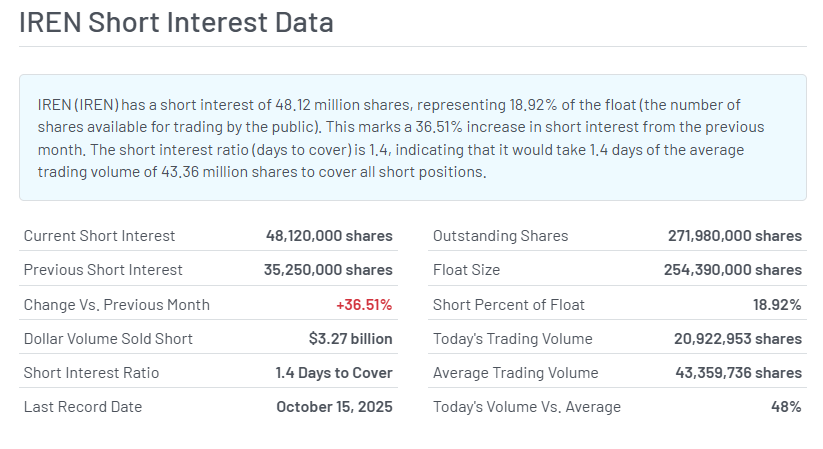Image resolution: width=823 pixels, height=449 pixels.
Task: Click the Current Short Interest label
Action: tap(99, 236)
